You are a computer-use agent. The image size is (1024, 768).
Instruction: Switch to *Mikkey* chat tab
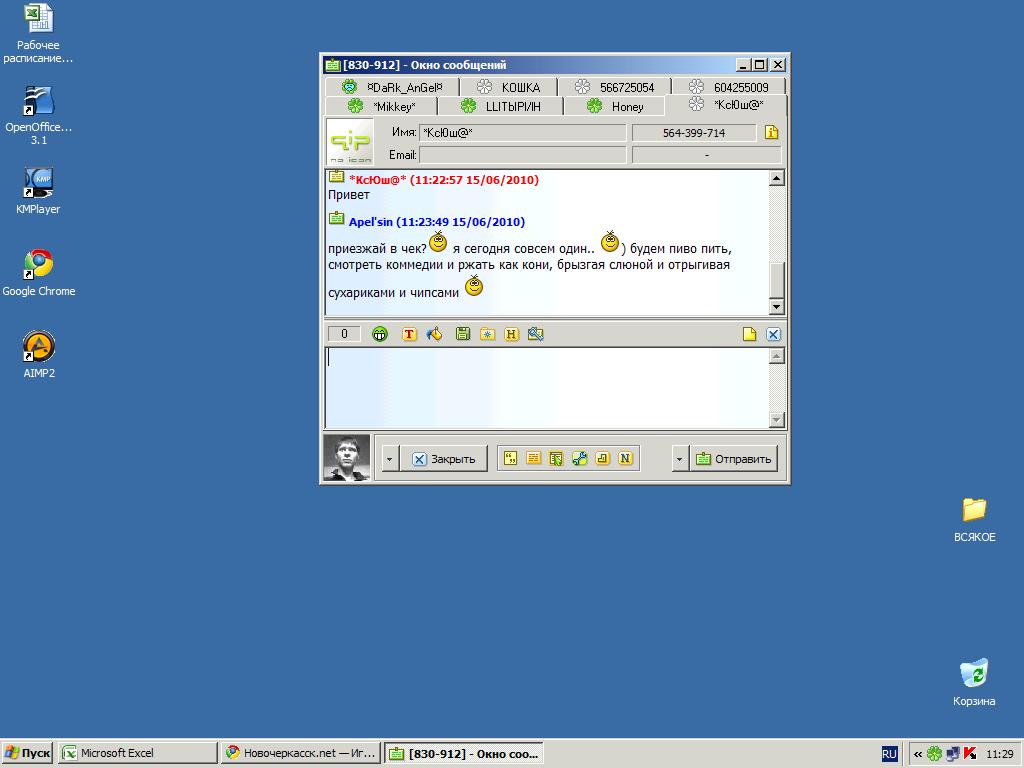click(381, 106)
